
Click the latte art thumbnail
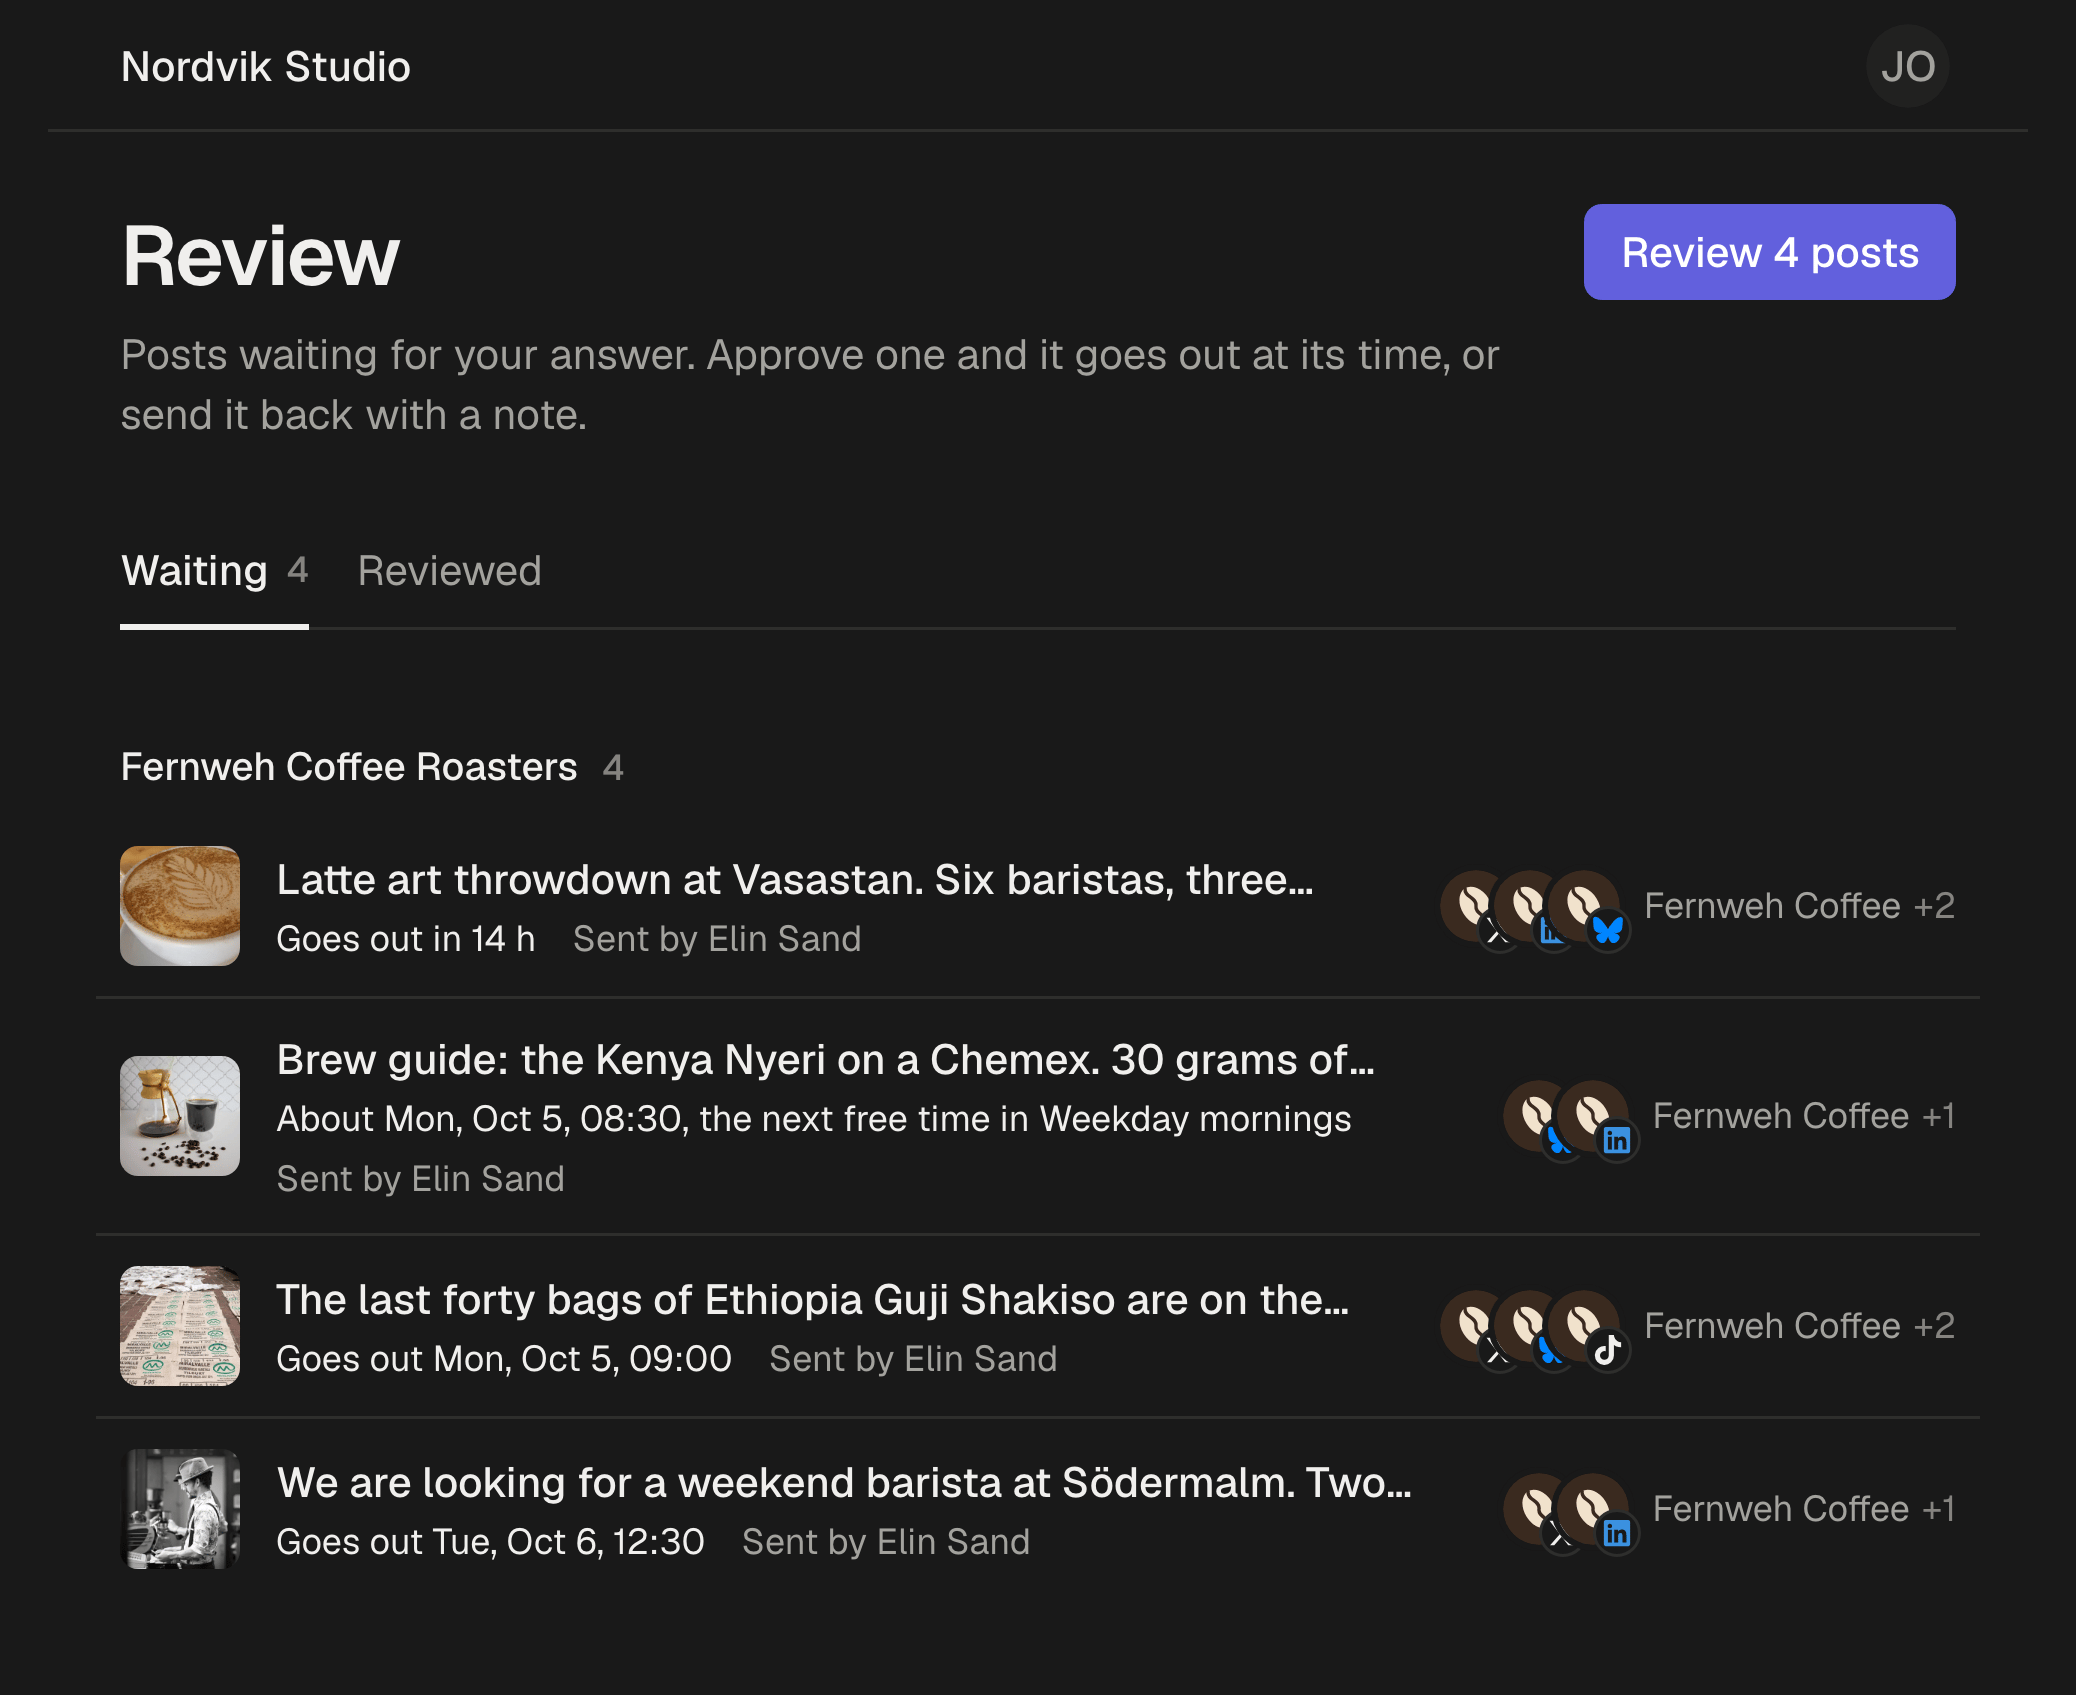click(x=180, y=906)
